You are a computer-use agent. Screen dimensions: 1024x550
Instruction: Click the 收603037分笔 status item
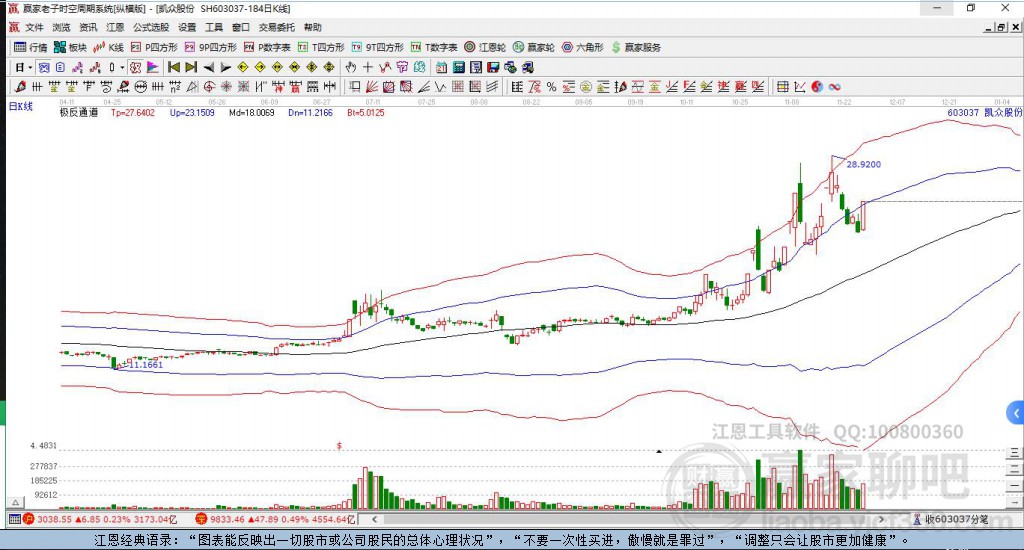(951, 519)
